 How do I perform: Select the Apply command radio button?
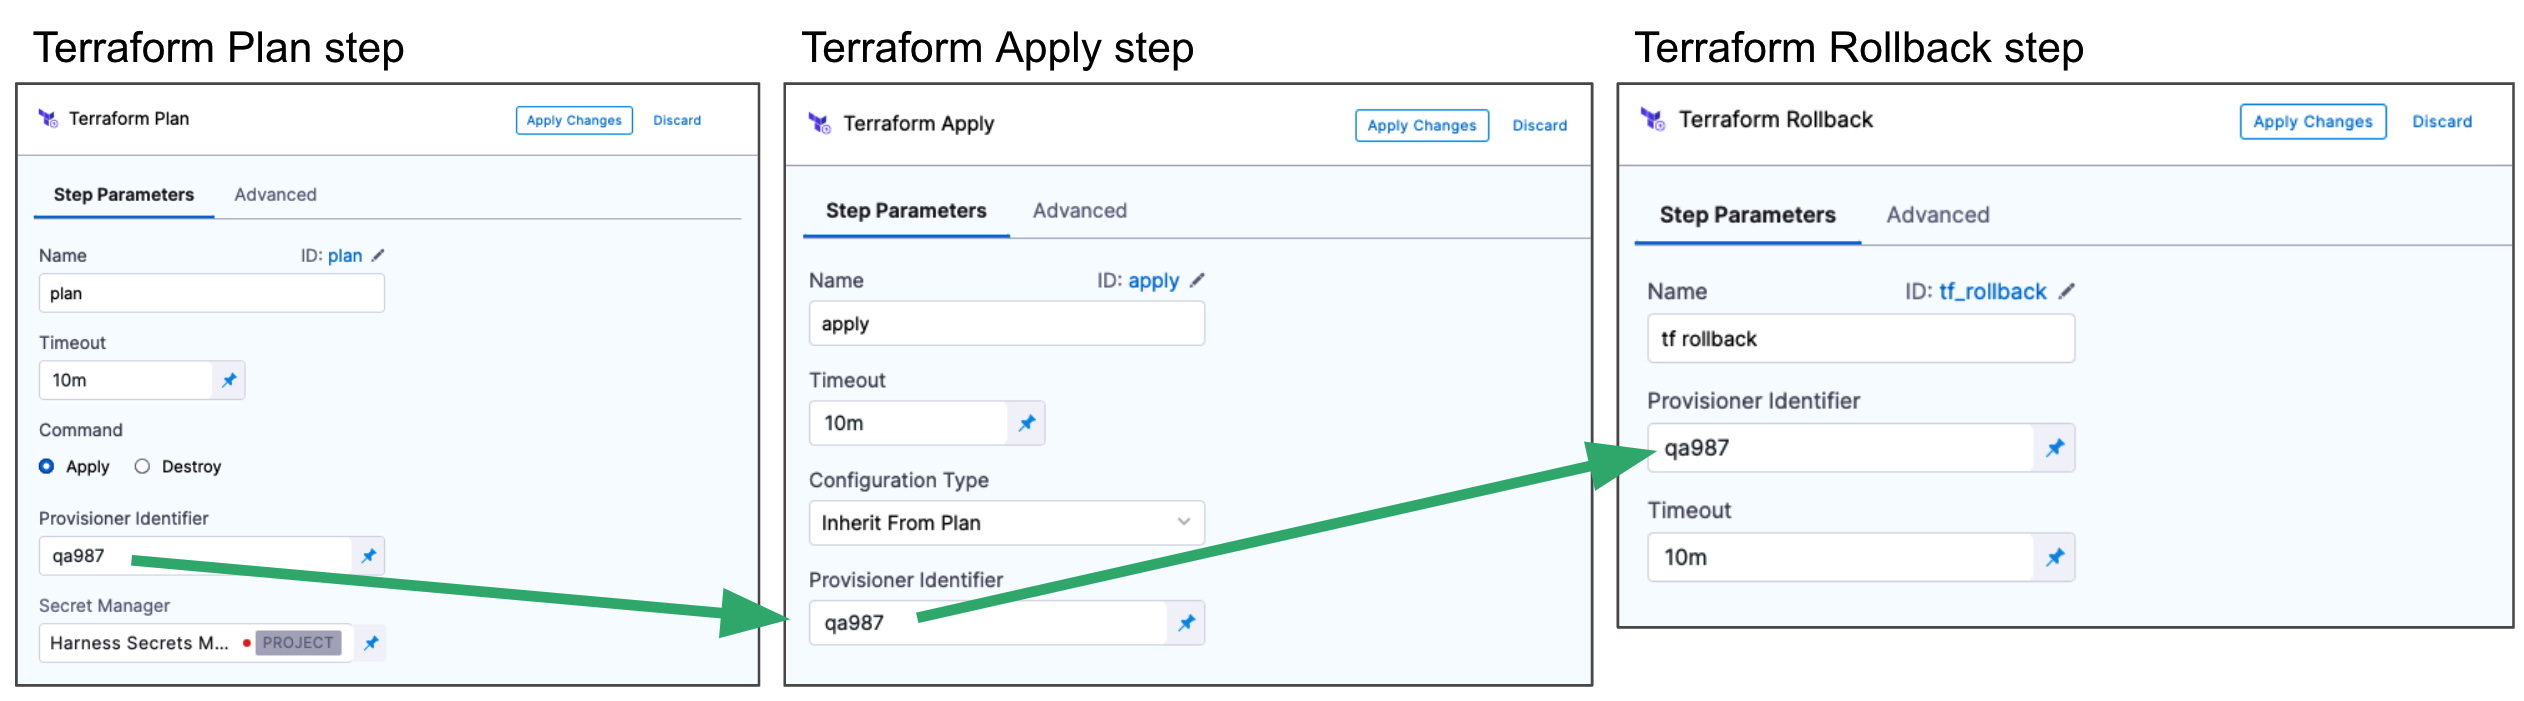pos(47,466)
